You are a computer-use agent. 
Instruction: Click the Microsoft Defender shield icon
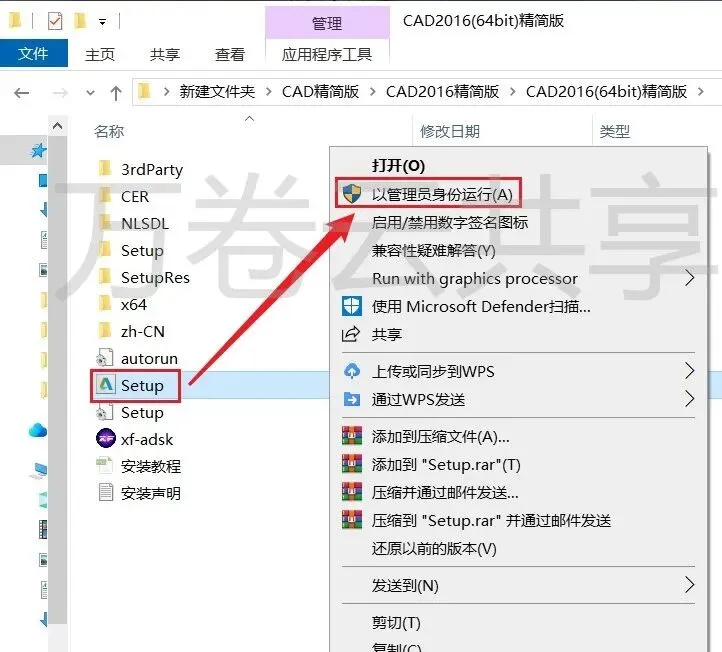point(352,306)
